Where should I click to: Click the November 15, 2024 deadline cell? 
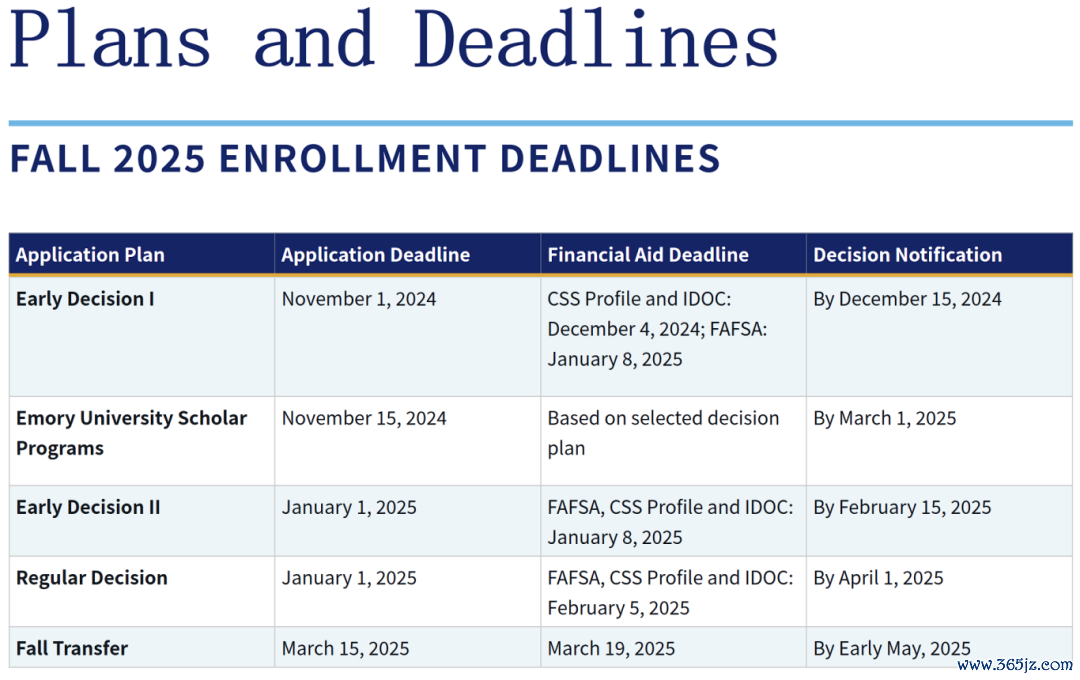[x=364, y=418]
